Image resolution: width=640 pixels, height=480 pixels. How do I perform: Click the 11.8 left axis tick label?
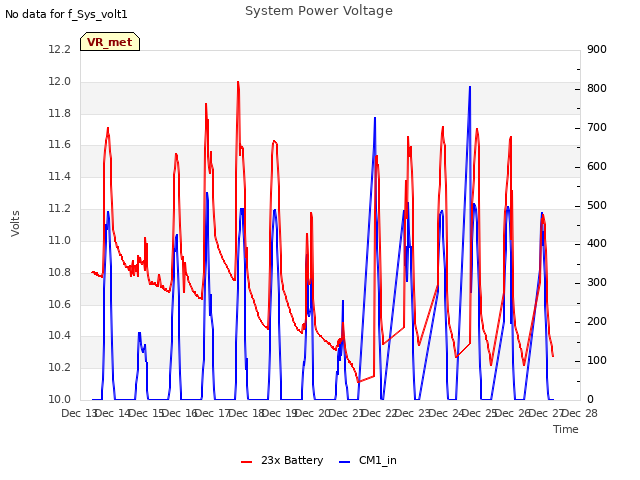tap(60, 113)
